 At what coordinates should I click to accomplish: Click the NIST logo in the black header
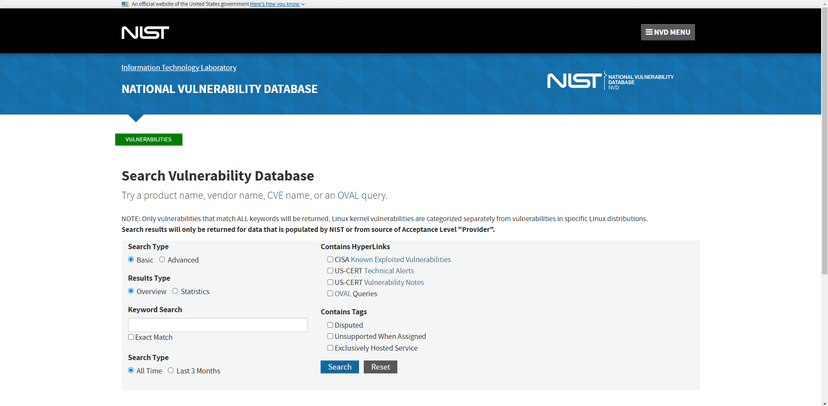pyautogui.click(x=145, y=33)
